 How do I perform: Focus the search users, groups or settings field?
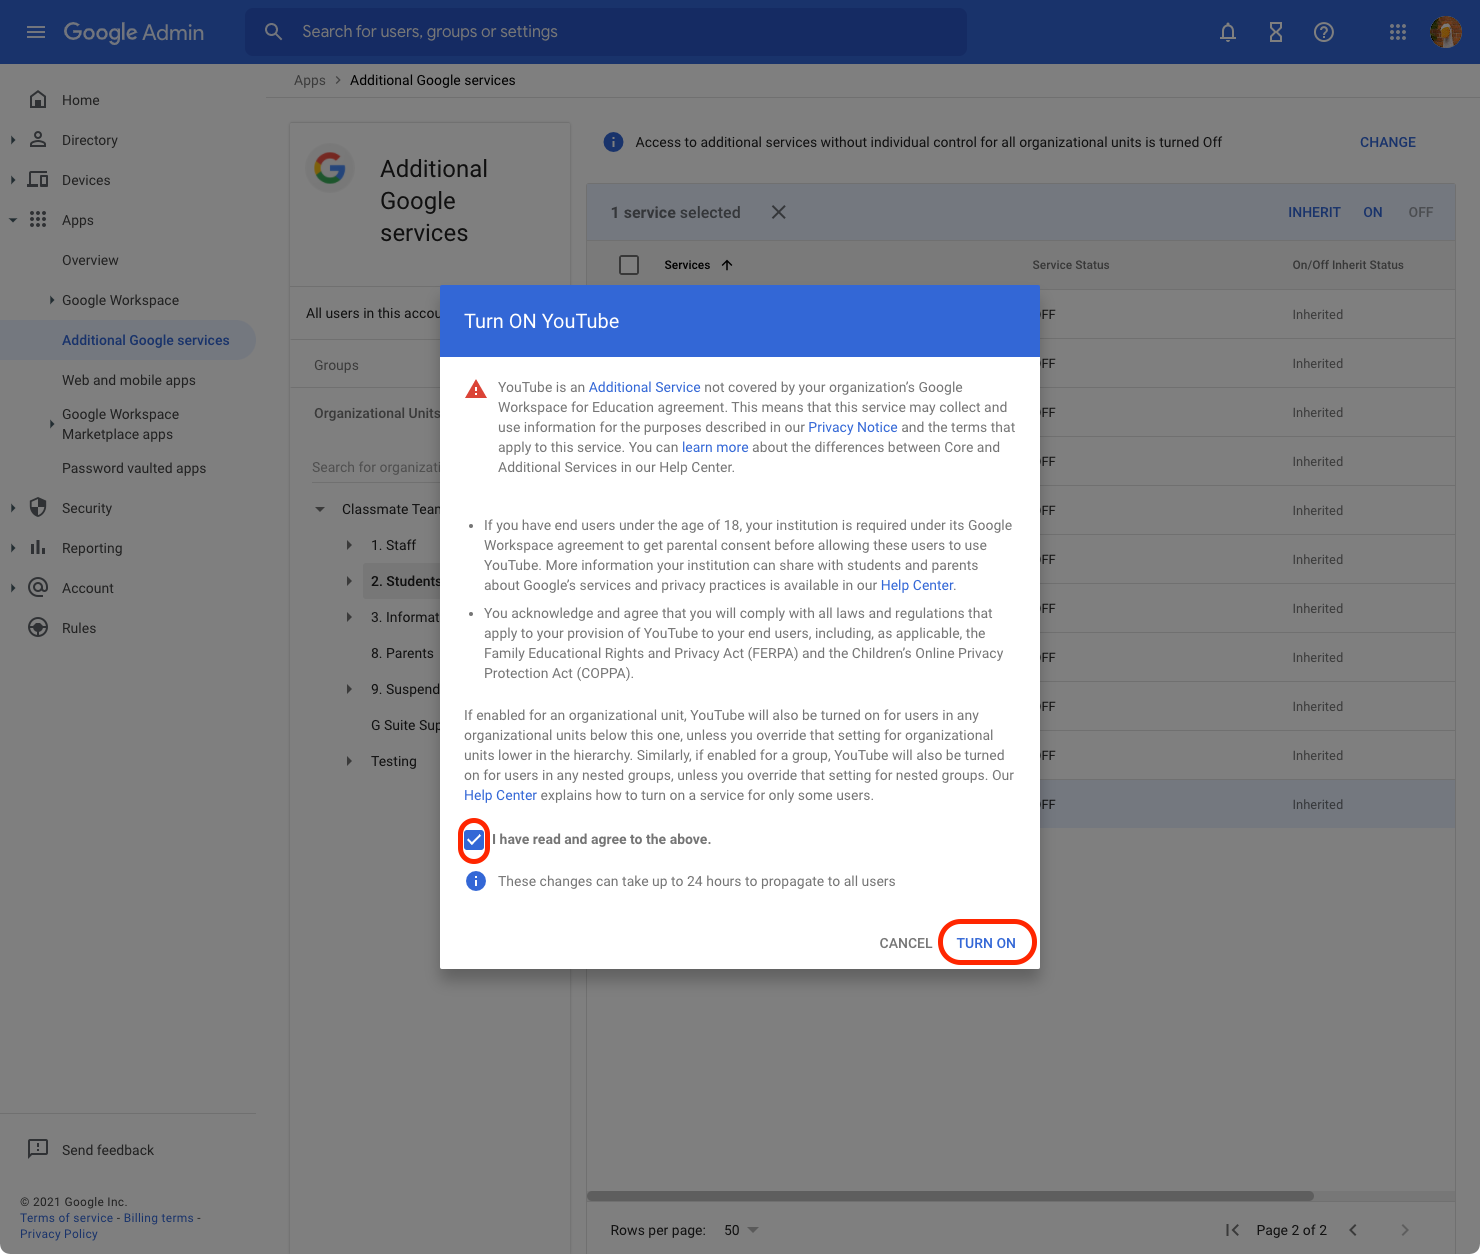pyautogui.click(x=606, y=32)
